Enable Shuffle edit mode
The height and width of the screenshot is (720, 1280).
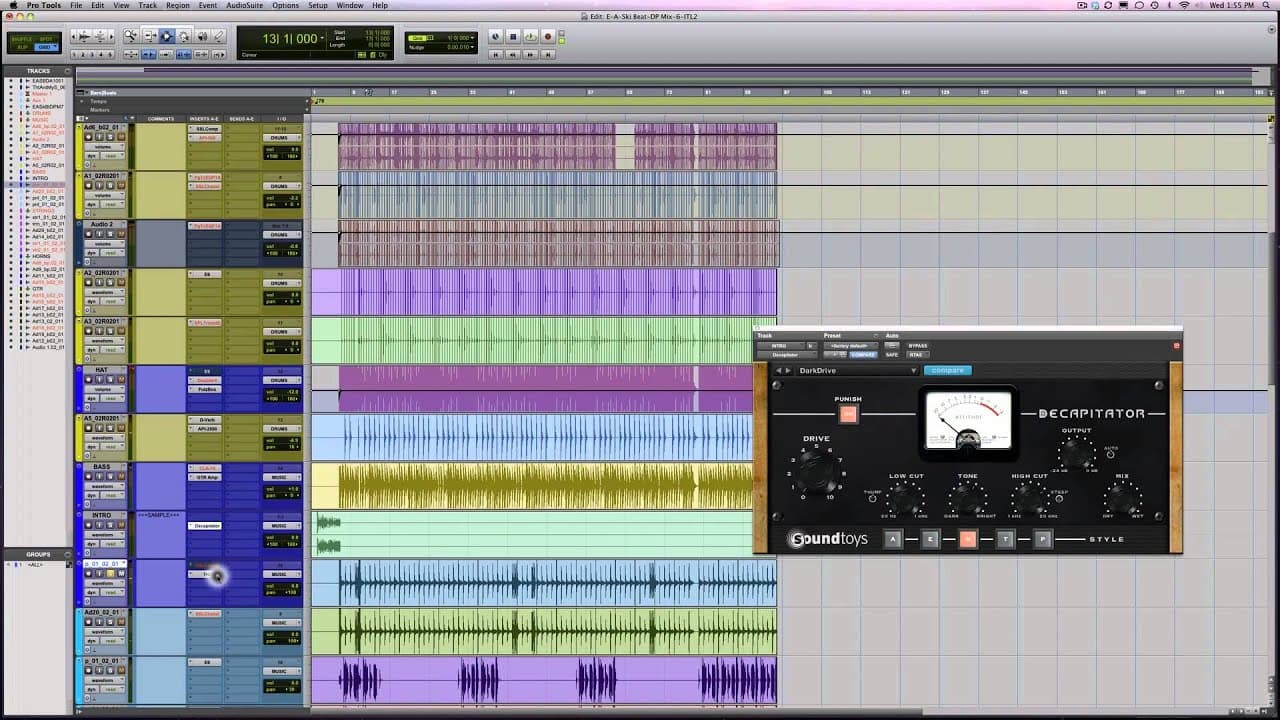(22, 39)
